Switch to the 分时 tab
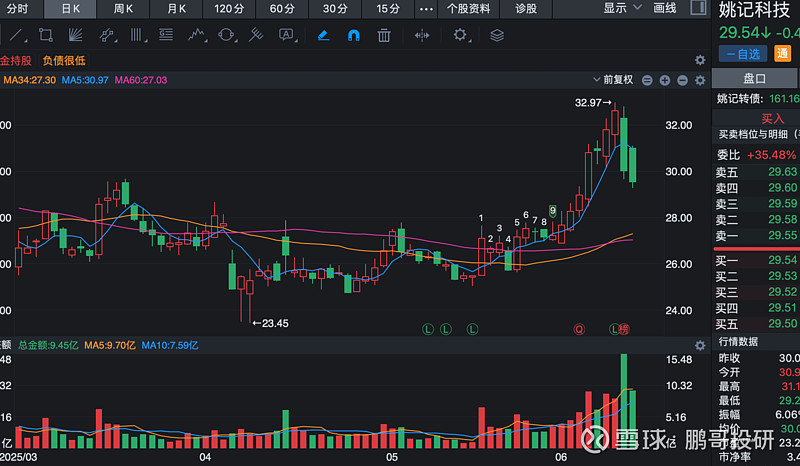The width and height of the screenshot is (800, 466). click(x=18, y=9)
